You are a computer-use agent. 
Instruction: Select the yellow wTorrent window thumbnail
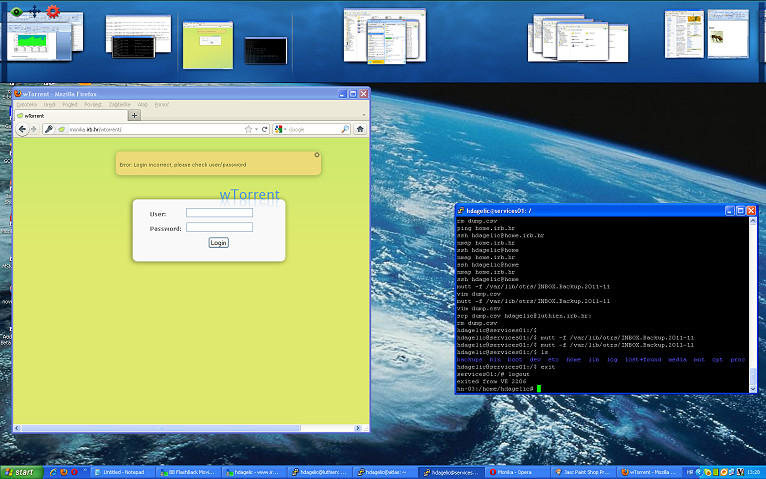208,45
